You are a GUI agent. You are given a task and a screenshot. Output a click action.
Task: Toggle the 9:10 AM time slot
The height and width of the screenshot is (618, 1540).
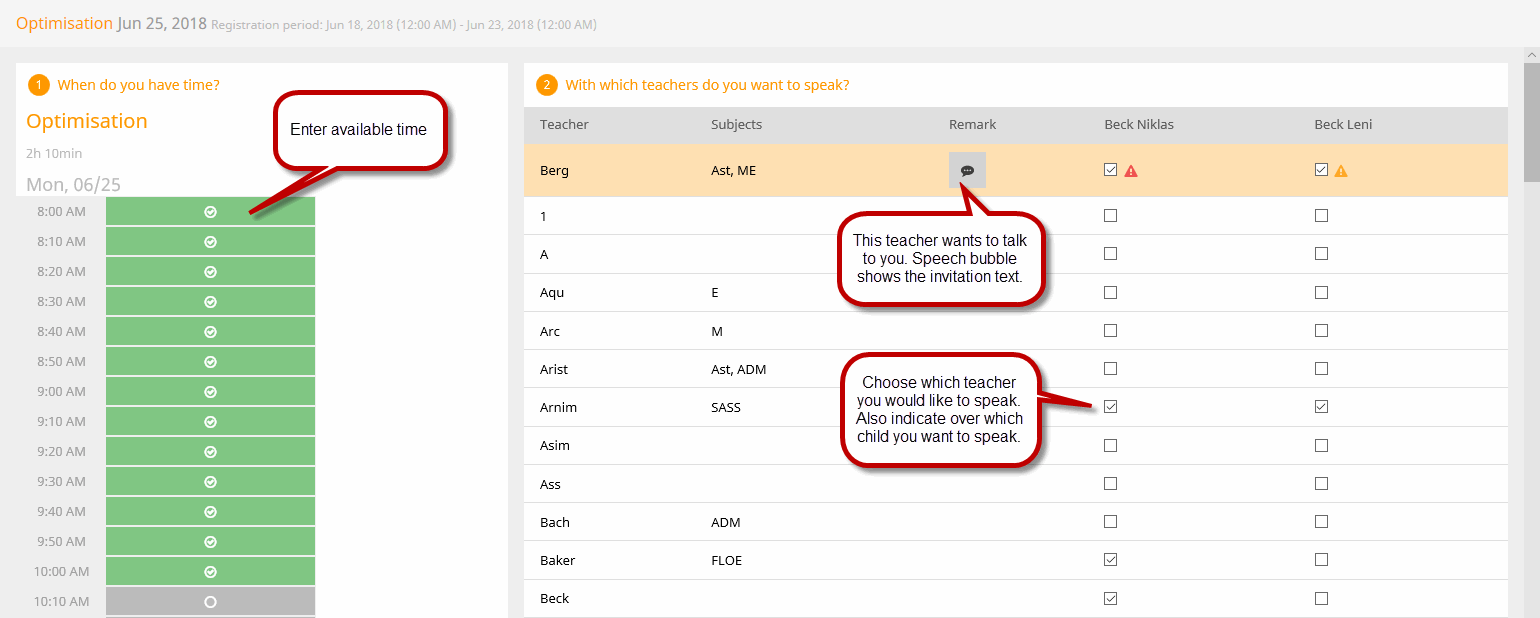210,421
